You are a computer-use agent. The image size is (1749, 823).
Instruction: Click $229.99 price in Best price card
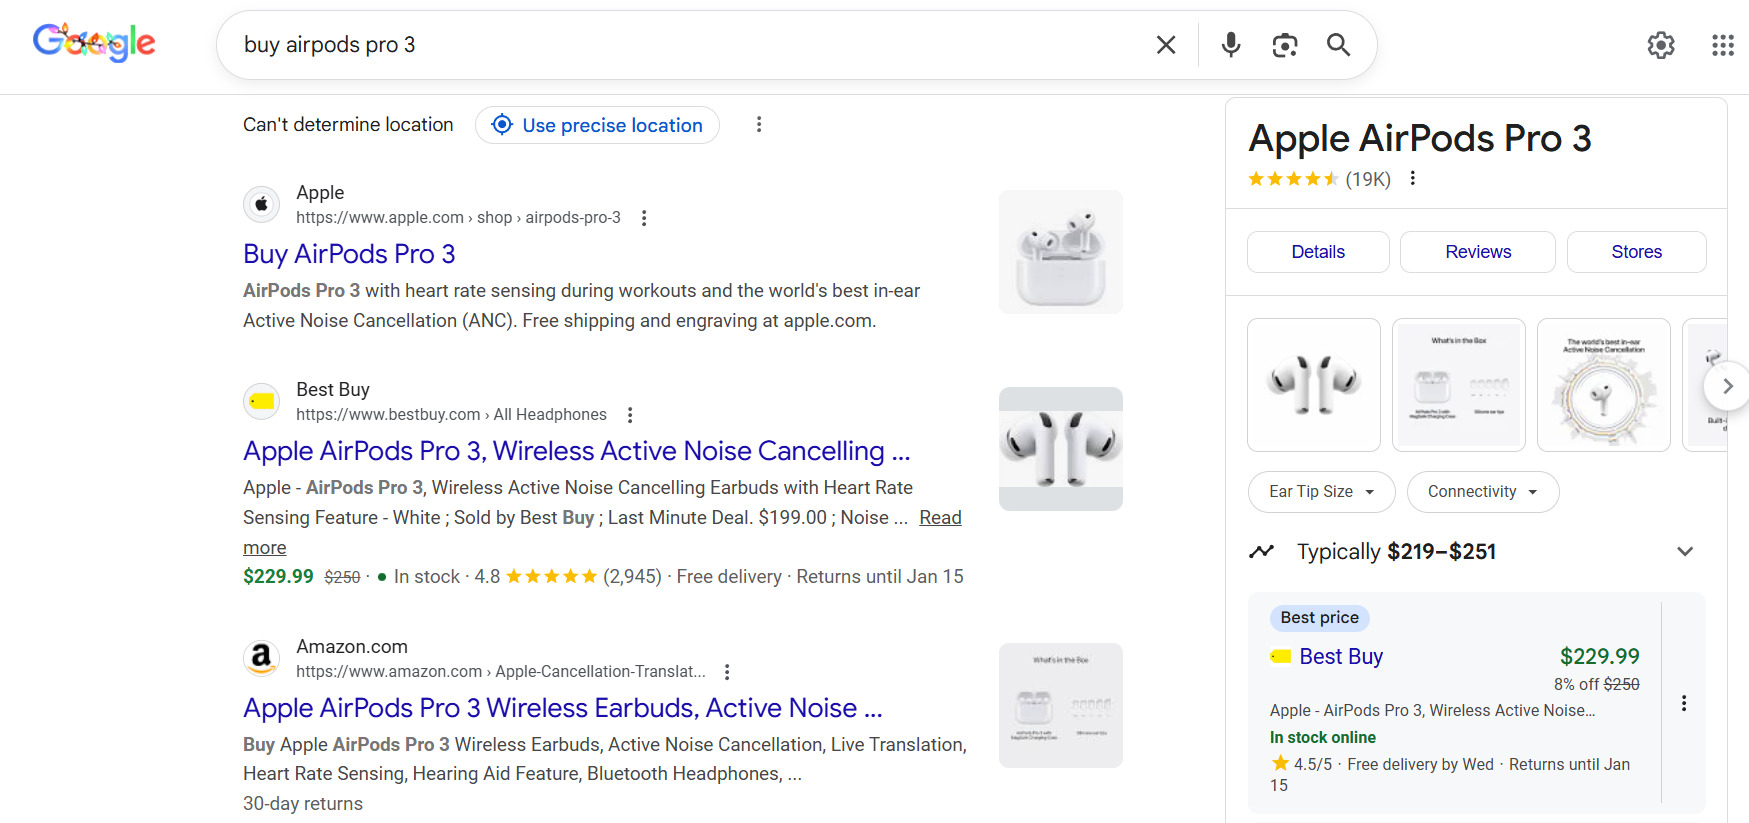(x=1600, y=657)
